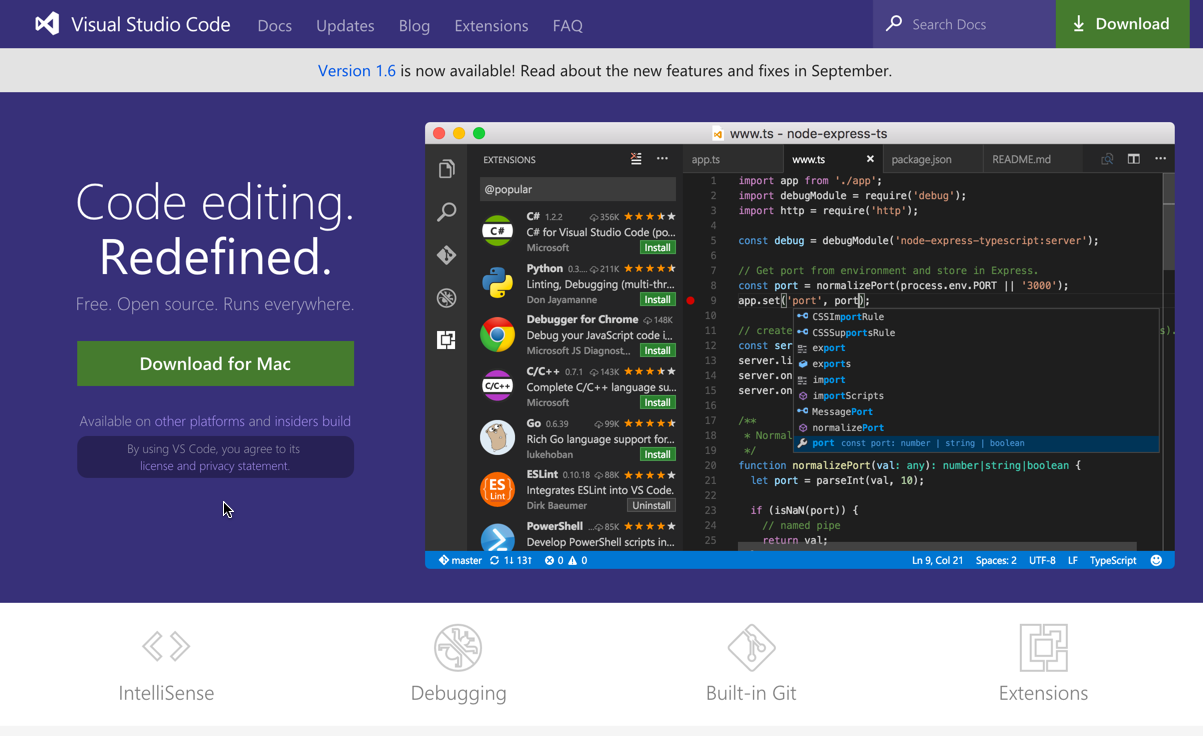Viewport: 1203px width, 736px height.
Task: Select CSSImportRule autocomplete suggestion
Action: tap(977, 317)
